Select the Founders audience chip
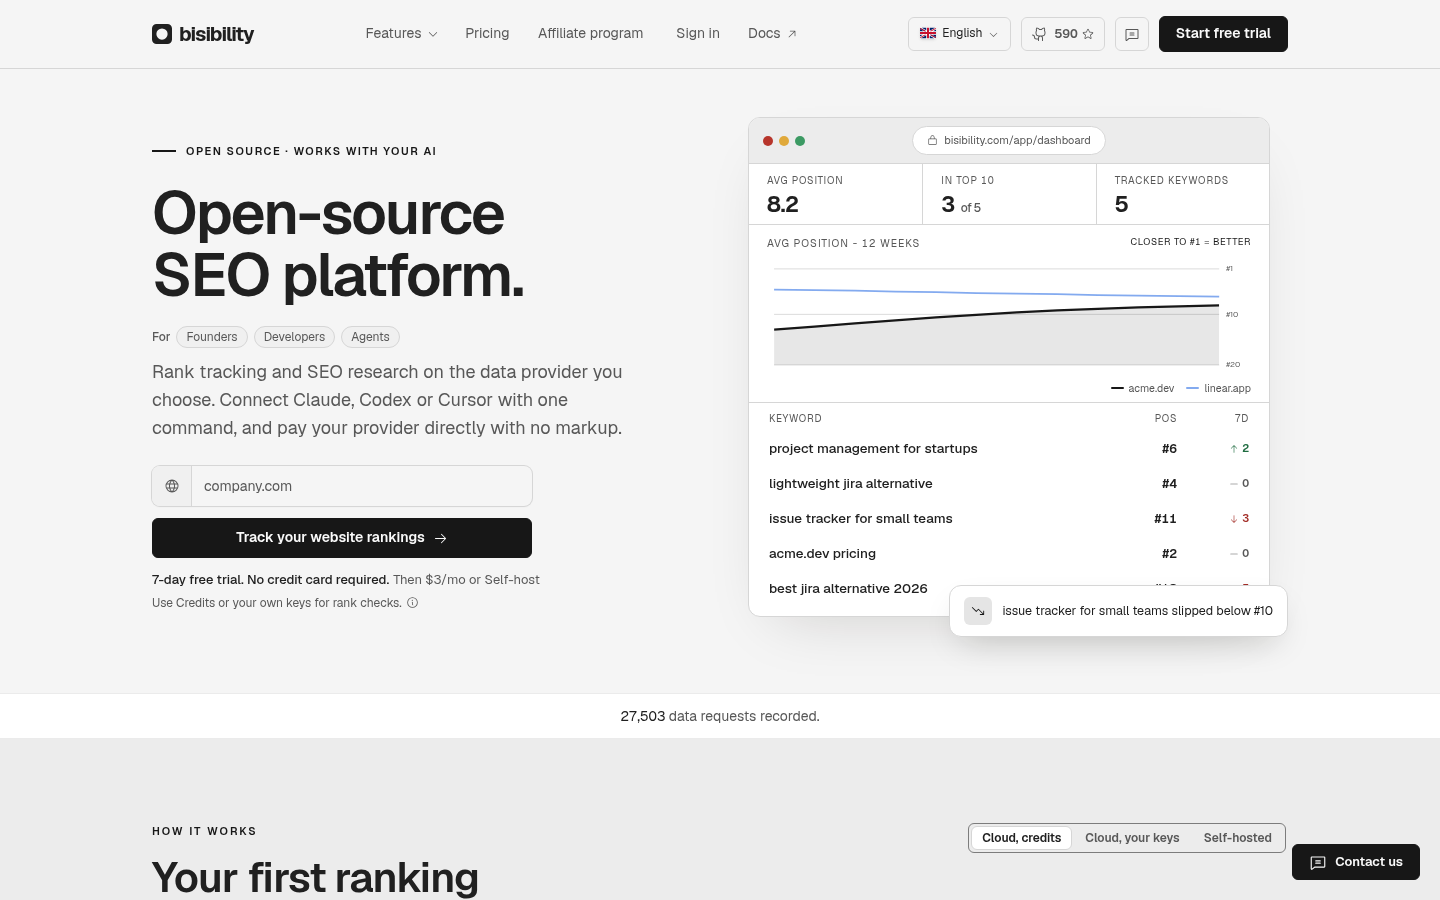Image resolution: width=1440 pixels, height=900 pixels. tap(212, 337)
